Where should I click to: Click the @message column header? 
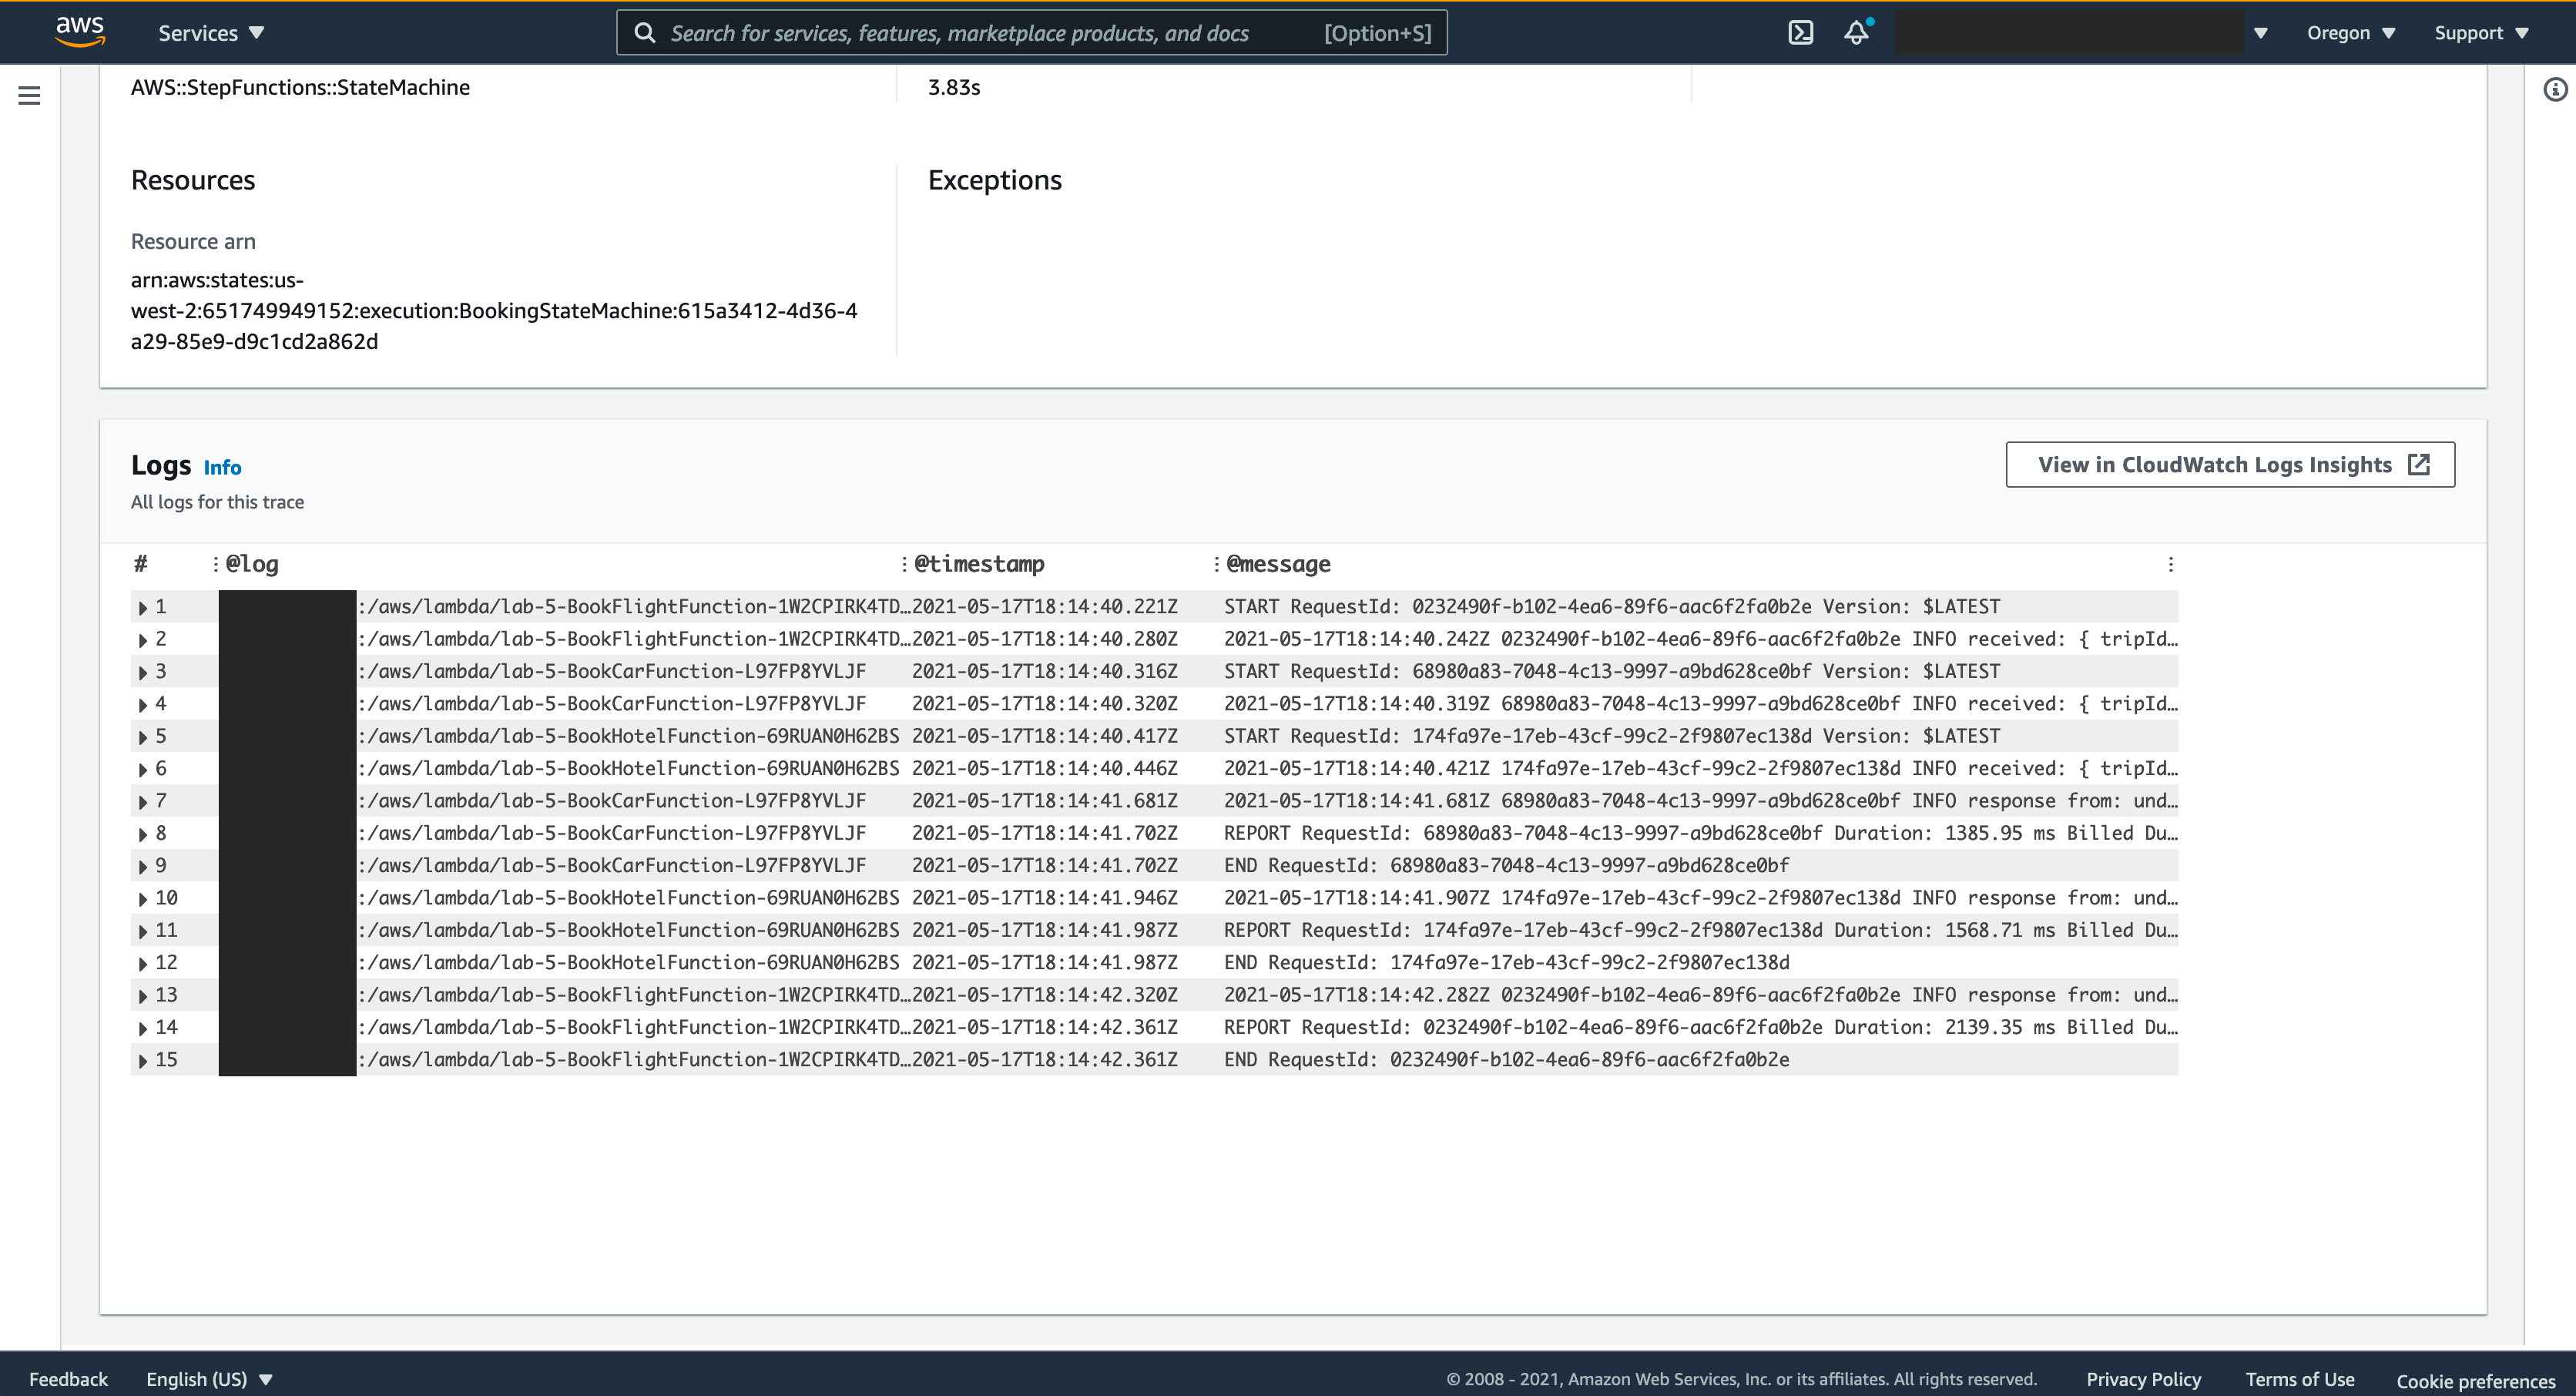click(x=1278, y=564)
